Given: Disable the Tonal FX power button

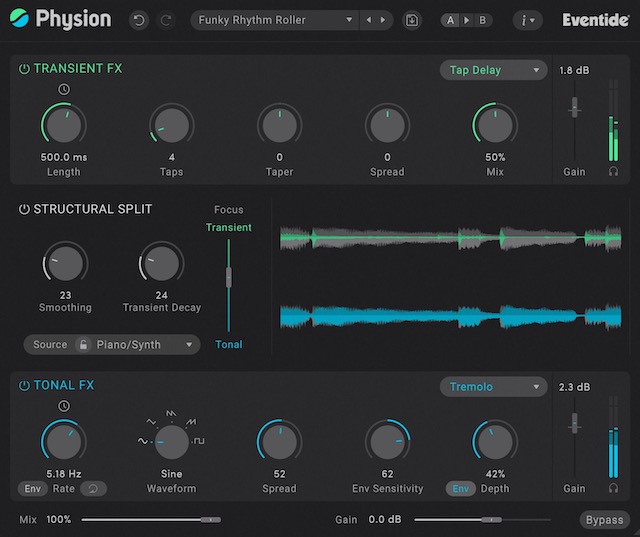Looking at the screenshot, I should click(x=24, y=386).
